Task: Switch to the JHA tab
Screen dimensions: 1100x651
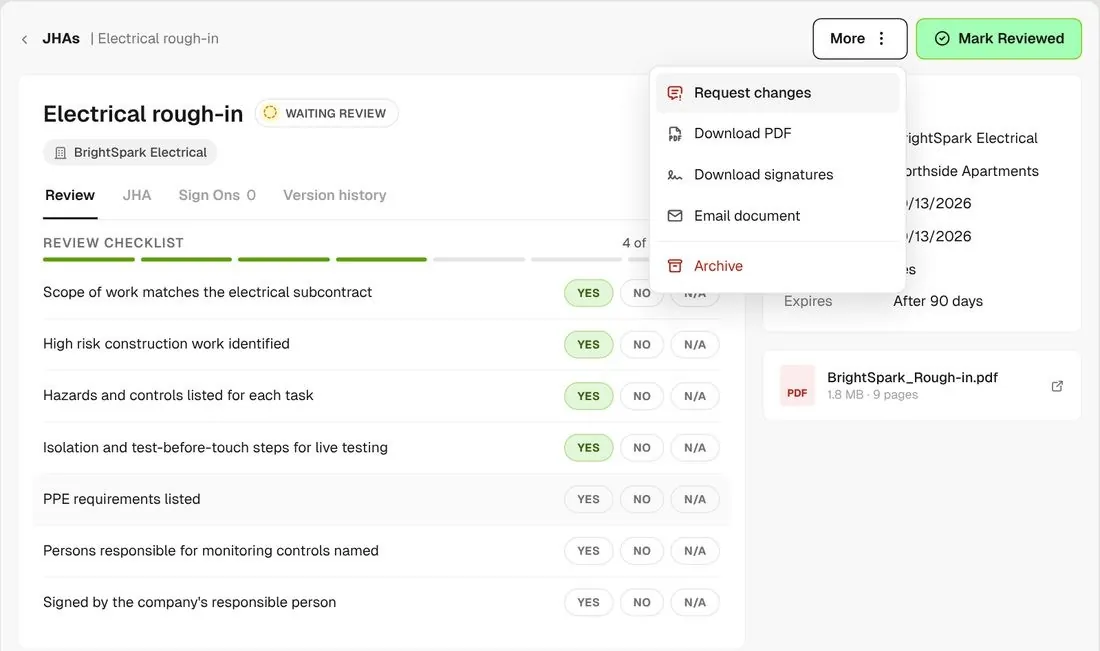Action: pyautogui.click(x=137, y=195)
